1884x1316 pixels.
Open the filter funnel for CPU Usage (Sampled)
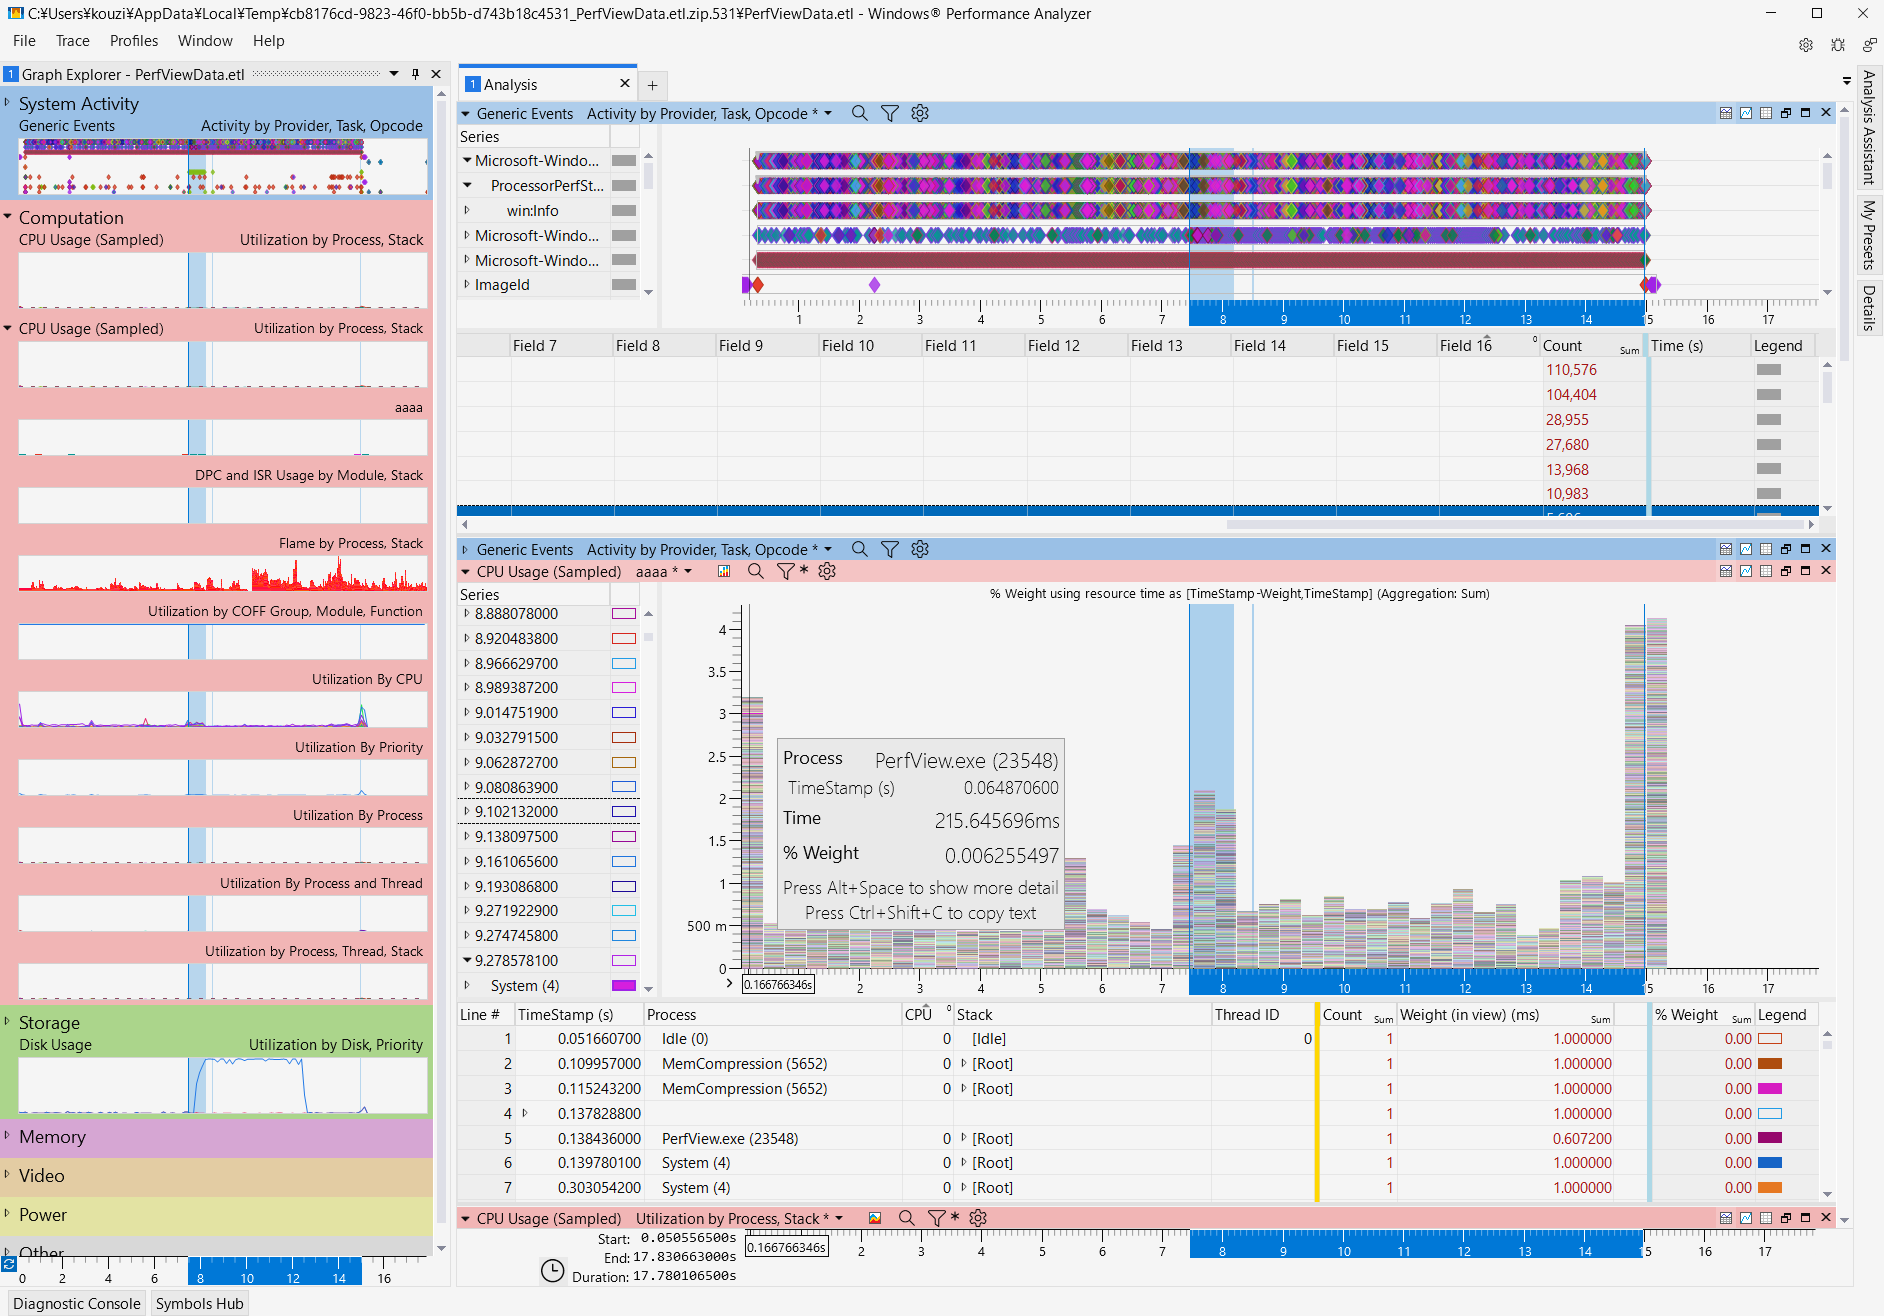(786, 571)
